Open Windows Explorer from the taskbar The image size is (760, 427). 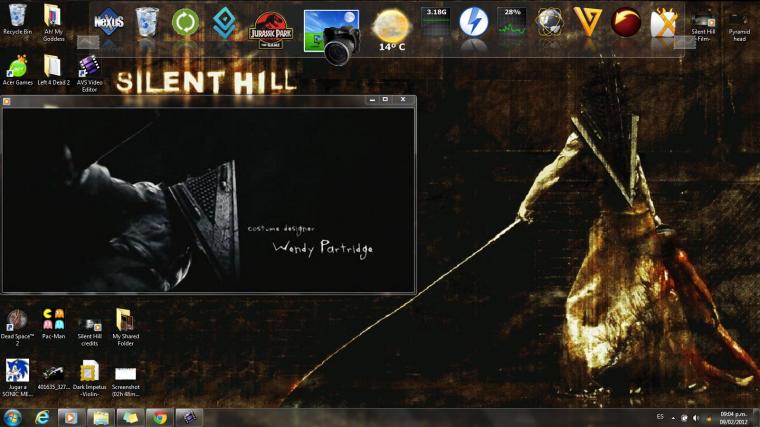pos(101,417)
